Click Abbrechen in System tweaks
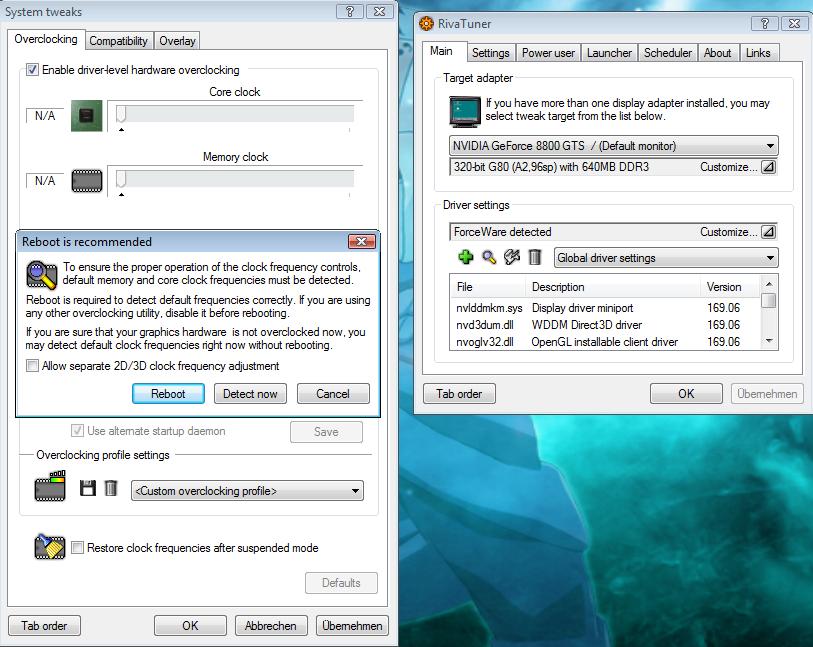The height and width of the screenshot is (647, 813). 271,626
